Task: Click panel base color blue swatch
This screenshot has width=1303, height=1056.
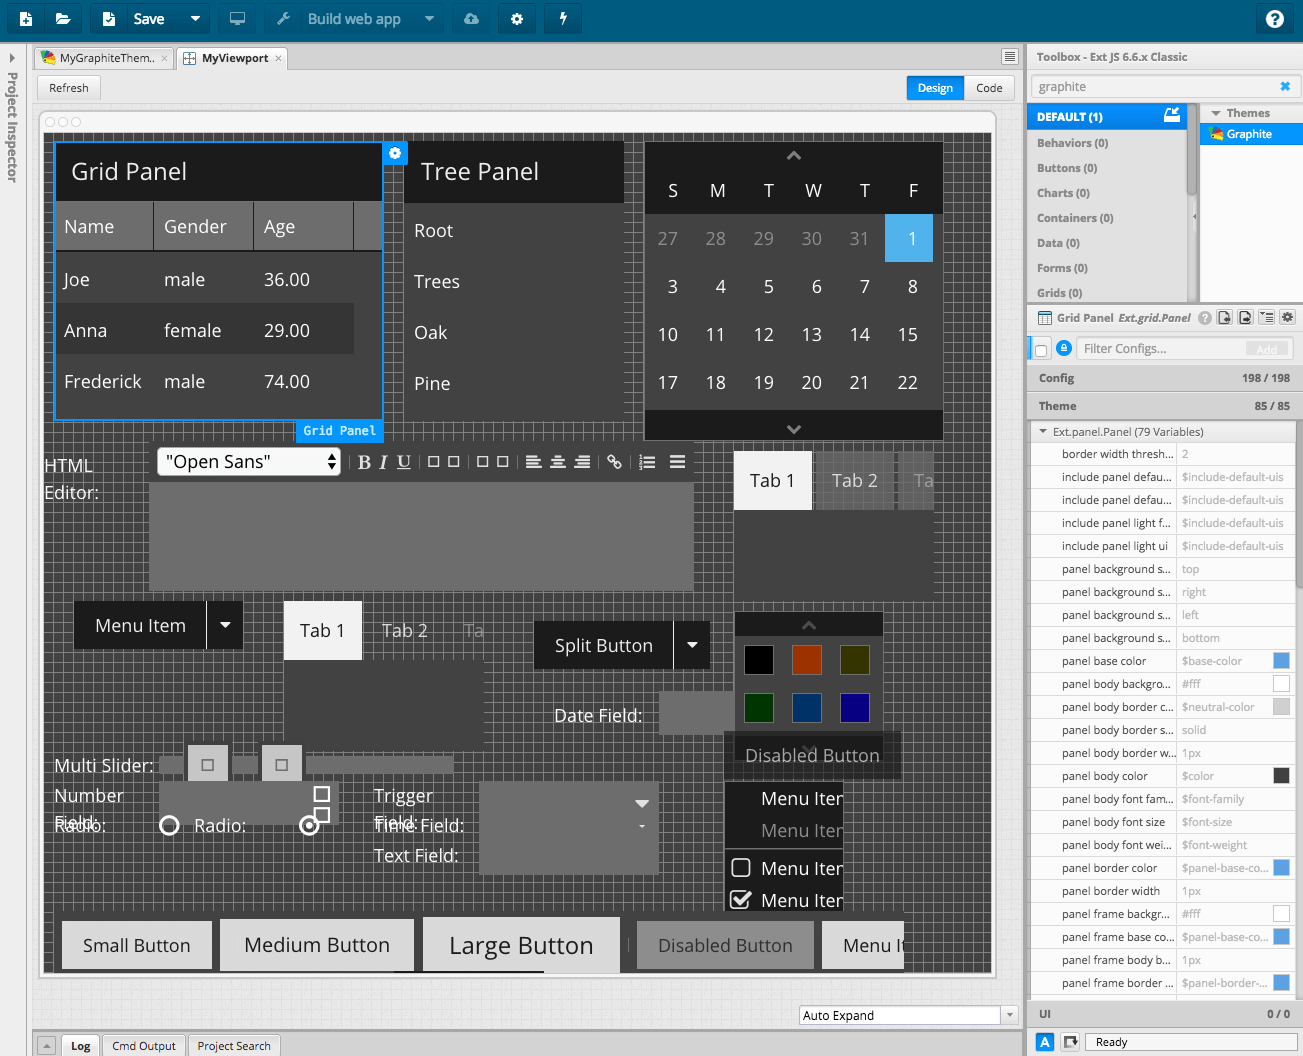Action: pos(1281,661)
